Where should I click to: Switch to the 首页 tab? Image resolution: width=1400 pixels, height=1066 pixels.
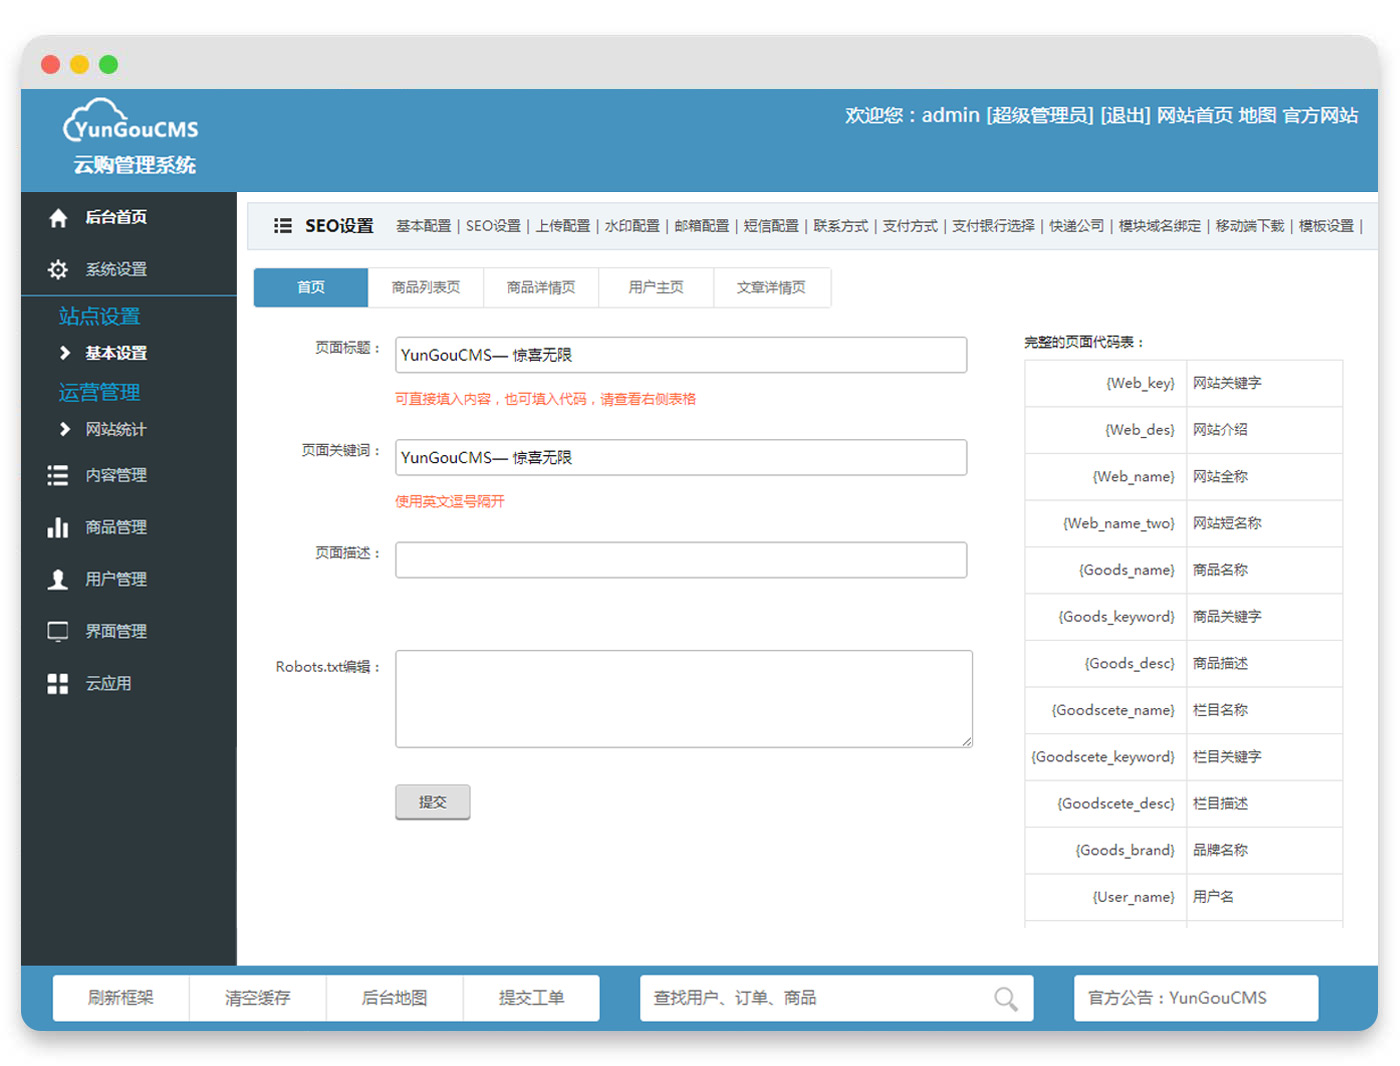pos(311,288)
